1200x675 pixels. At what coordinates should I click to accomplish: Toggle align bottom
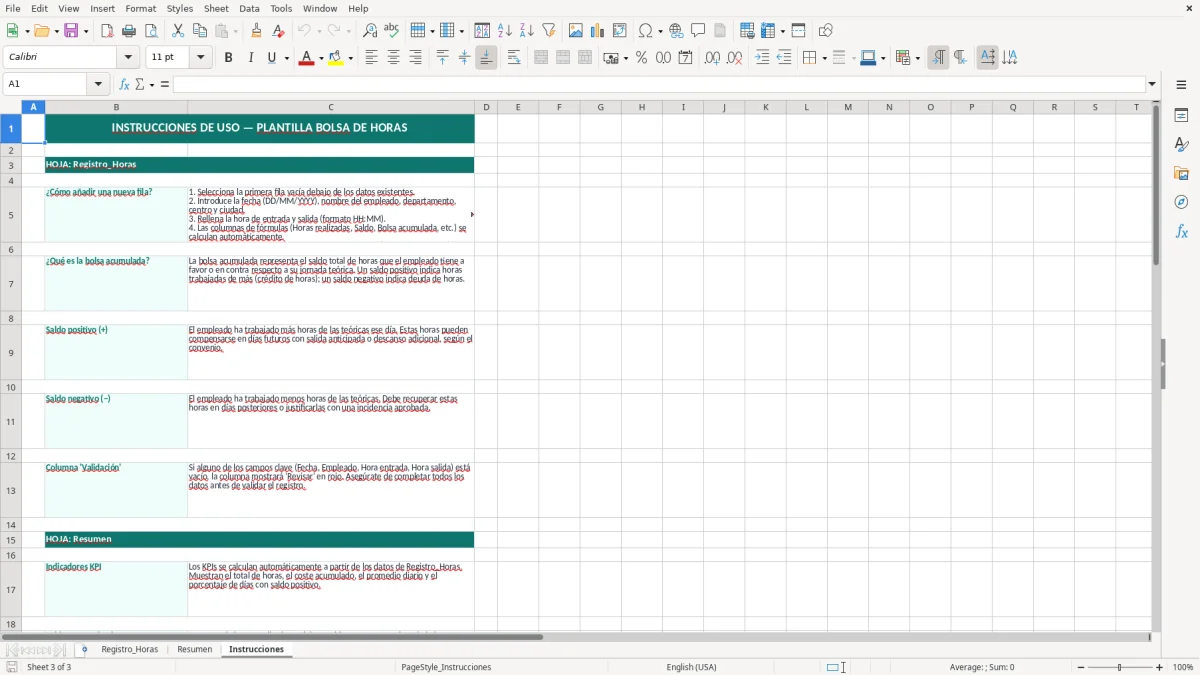point(486,58)
